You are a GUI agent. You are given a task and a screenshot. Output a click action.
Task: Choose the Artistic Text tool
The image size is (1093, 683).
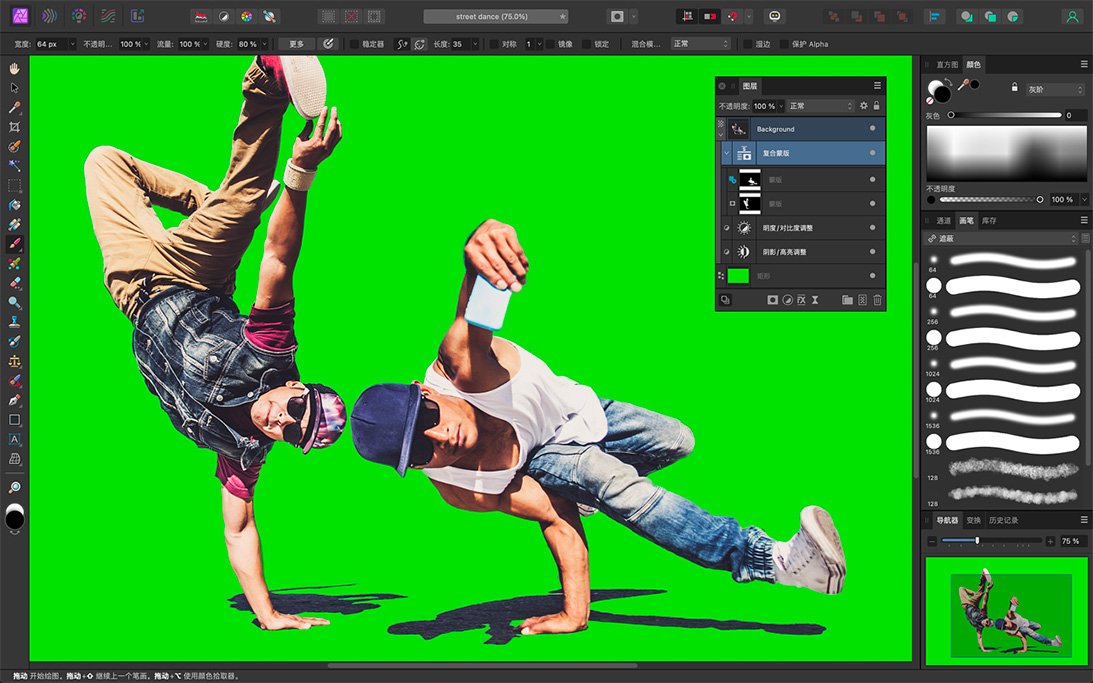(x=14, y=439)
